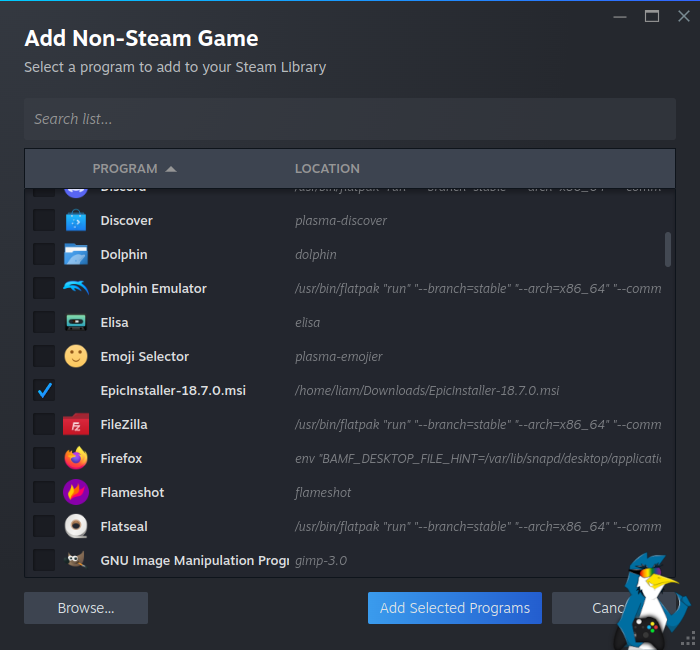
Task: Enable the Dolphin Emulator checkbox
Action: [x=44, y=289]
